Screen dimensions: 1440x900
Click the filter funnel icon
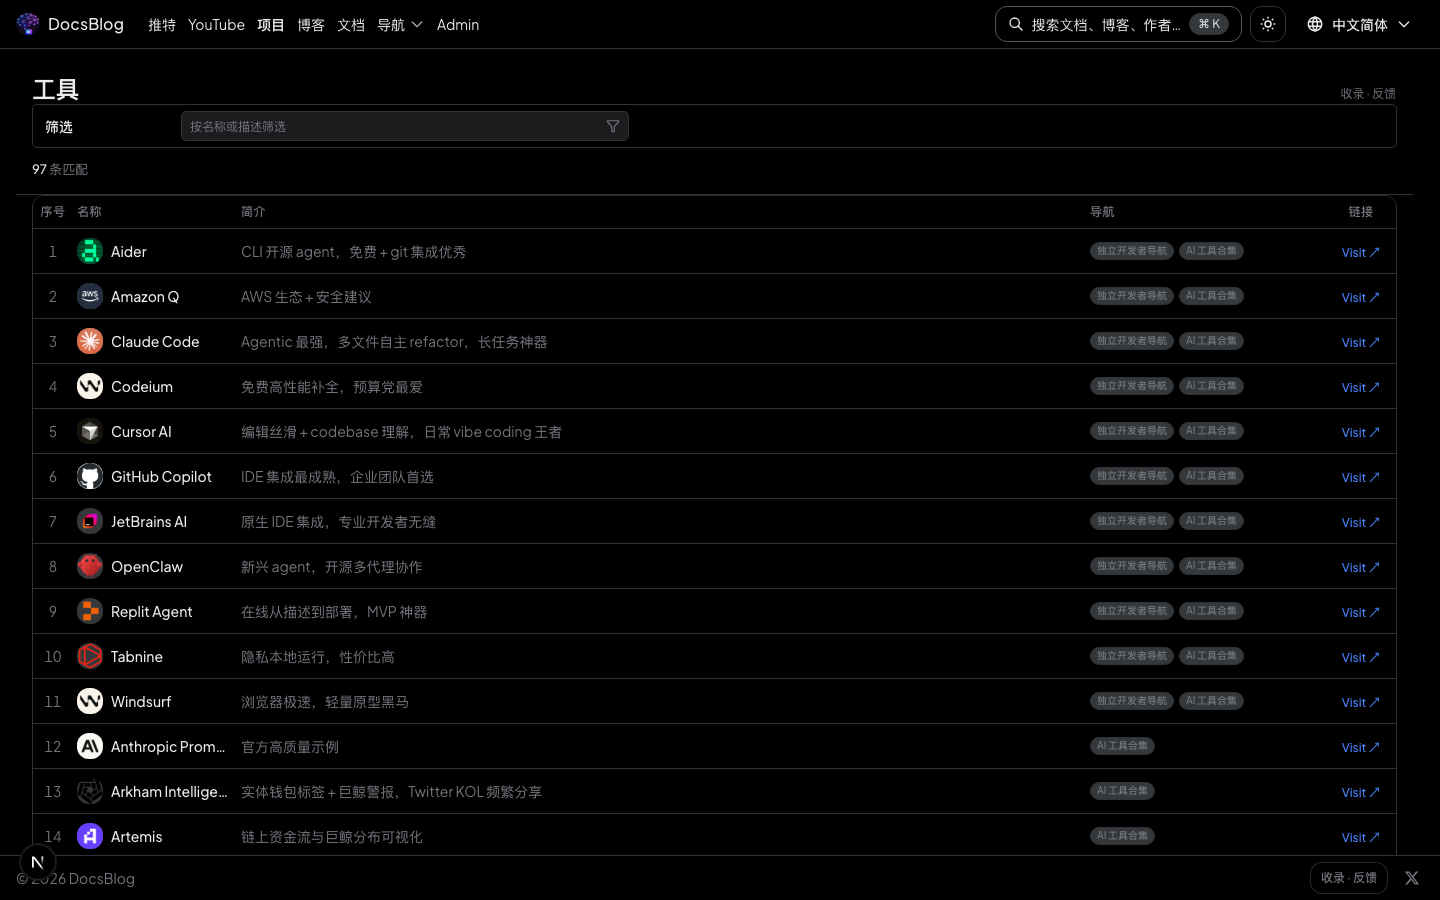coord(613,126)
